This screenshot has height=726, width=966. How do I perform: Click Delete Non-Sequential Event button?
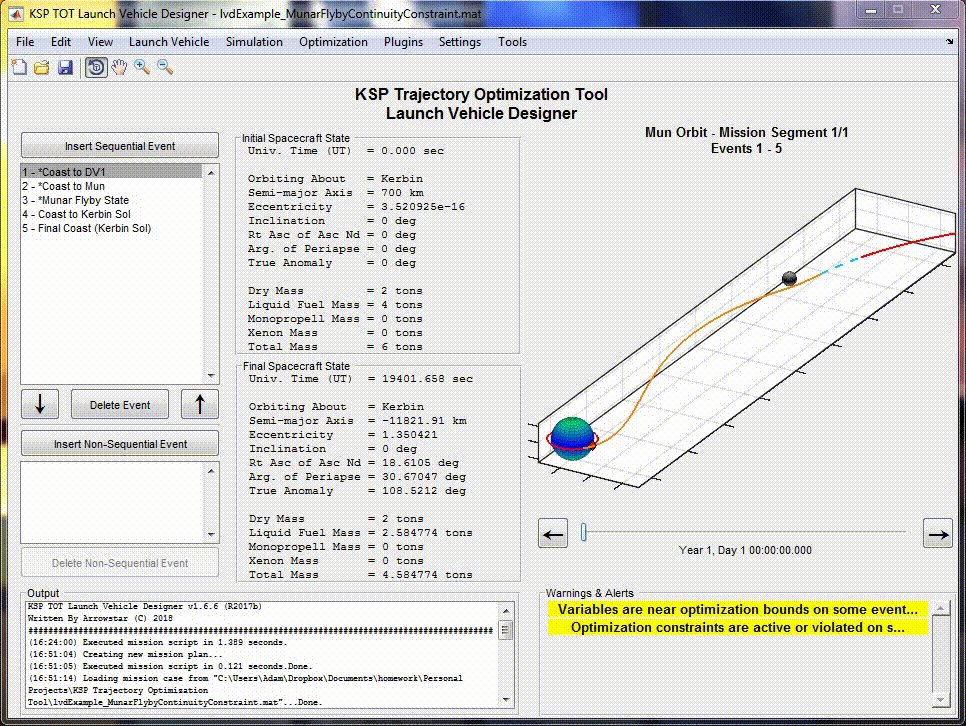[x=120, y=563]
